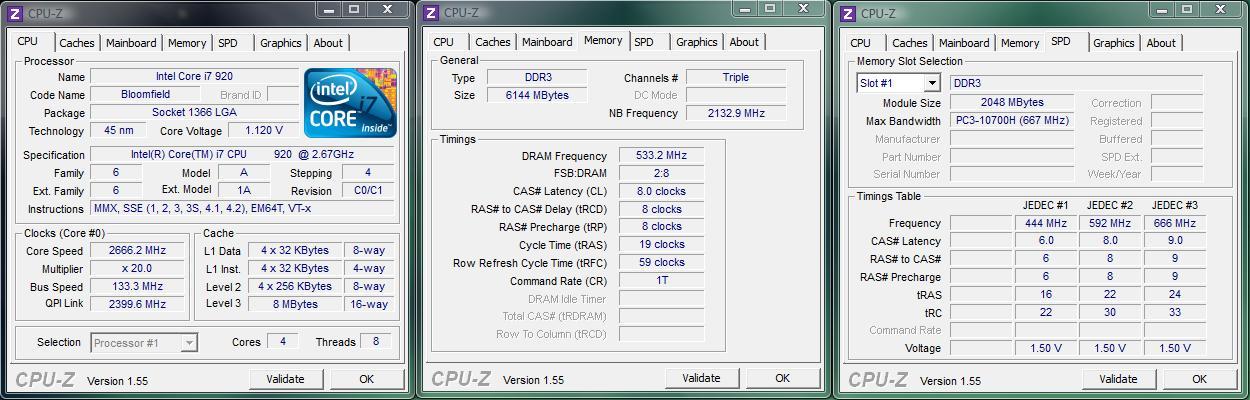The width and height of the screenshot is (1250, 400).
Task: Select Caches tab in the Memory window
Action: coord(492,42)
